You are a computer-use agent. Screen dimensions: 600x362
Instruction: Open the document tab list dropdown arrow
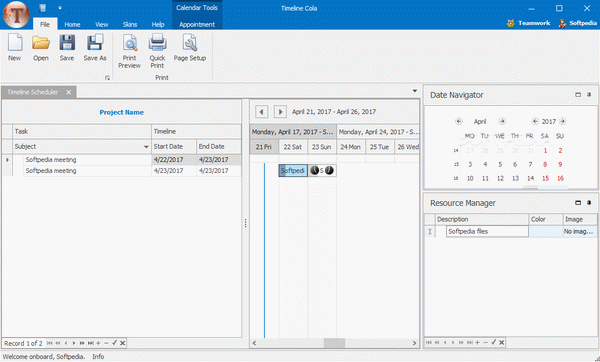point(415,91)
